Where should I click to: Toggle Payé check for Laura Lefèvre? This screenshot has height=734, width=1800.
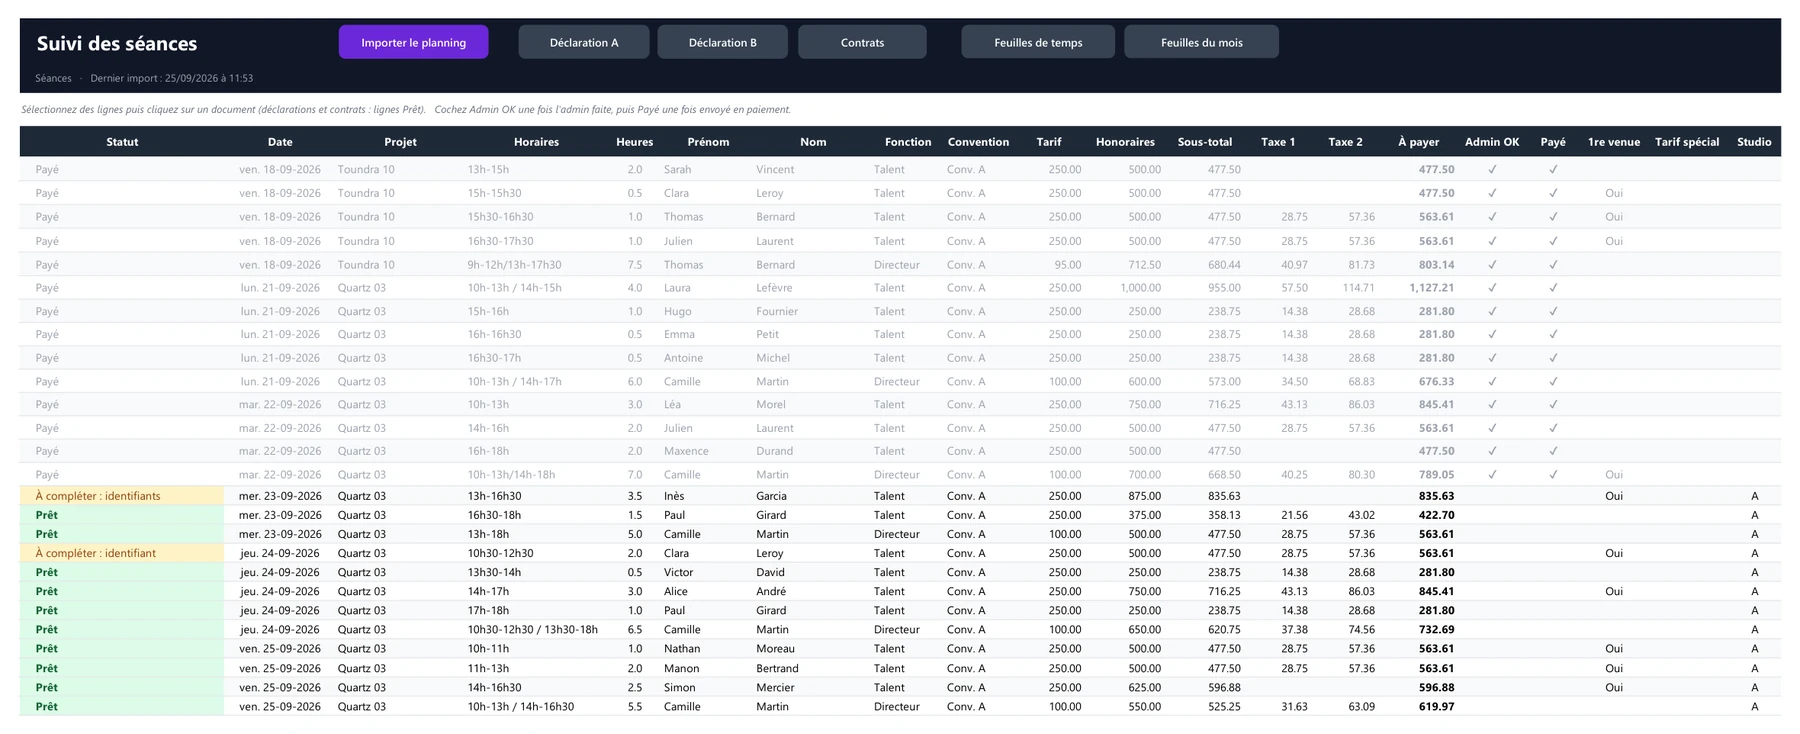(x=1553, y=288)
